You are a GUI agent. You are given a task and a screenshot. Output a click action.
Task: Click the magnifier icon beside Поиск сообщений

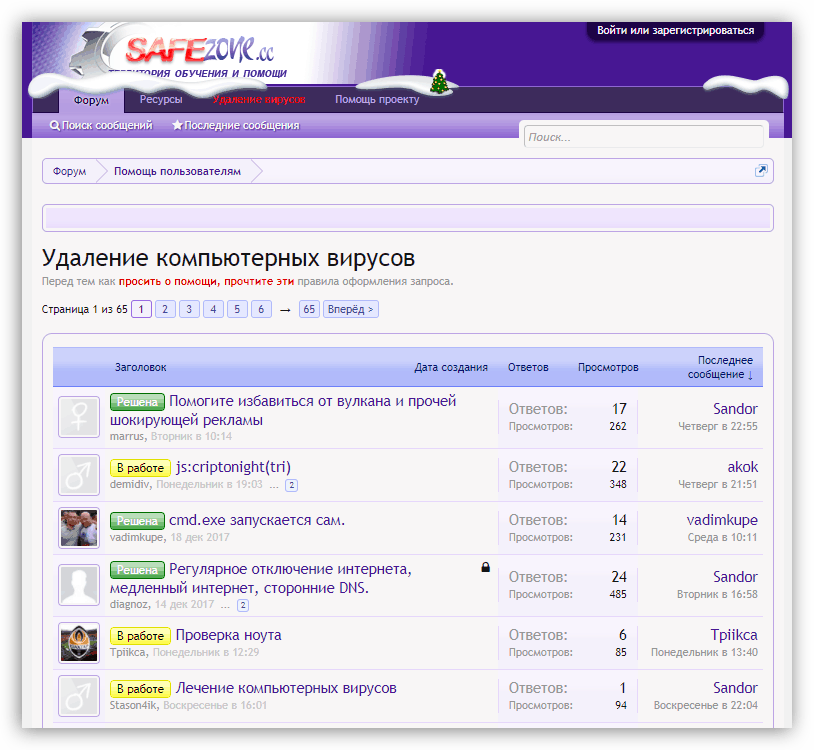[x=54, y=126]
